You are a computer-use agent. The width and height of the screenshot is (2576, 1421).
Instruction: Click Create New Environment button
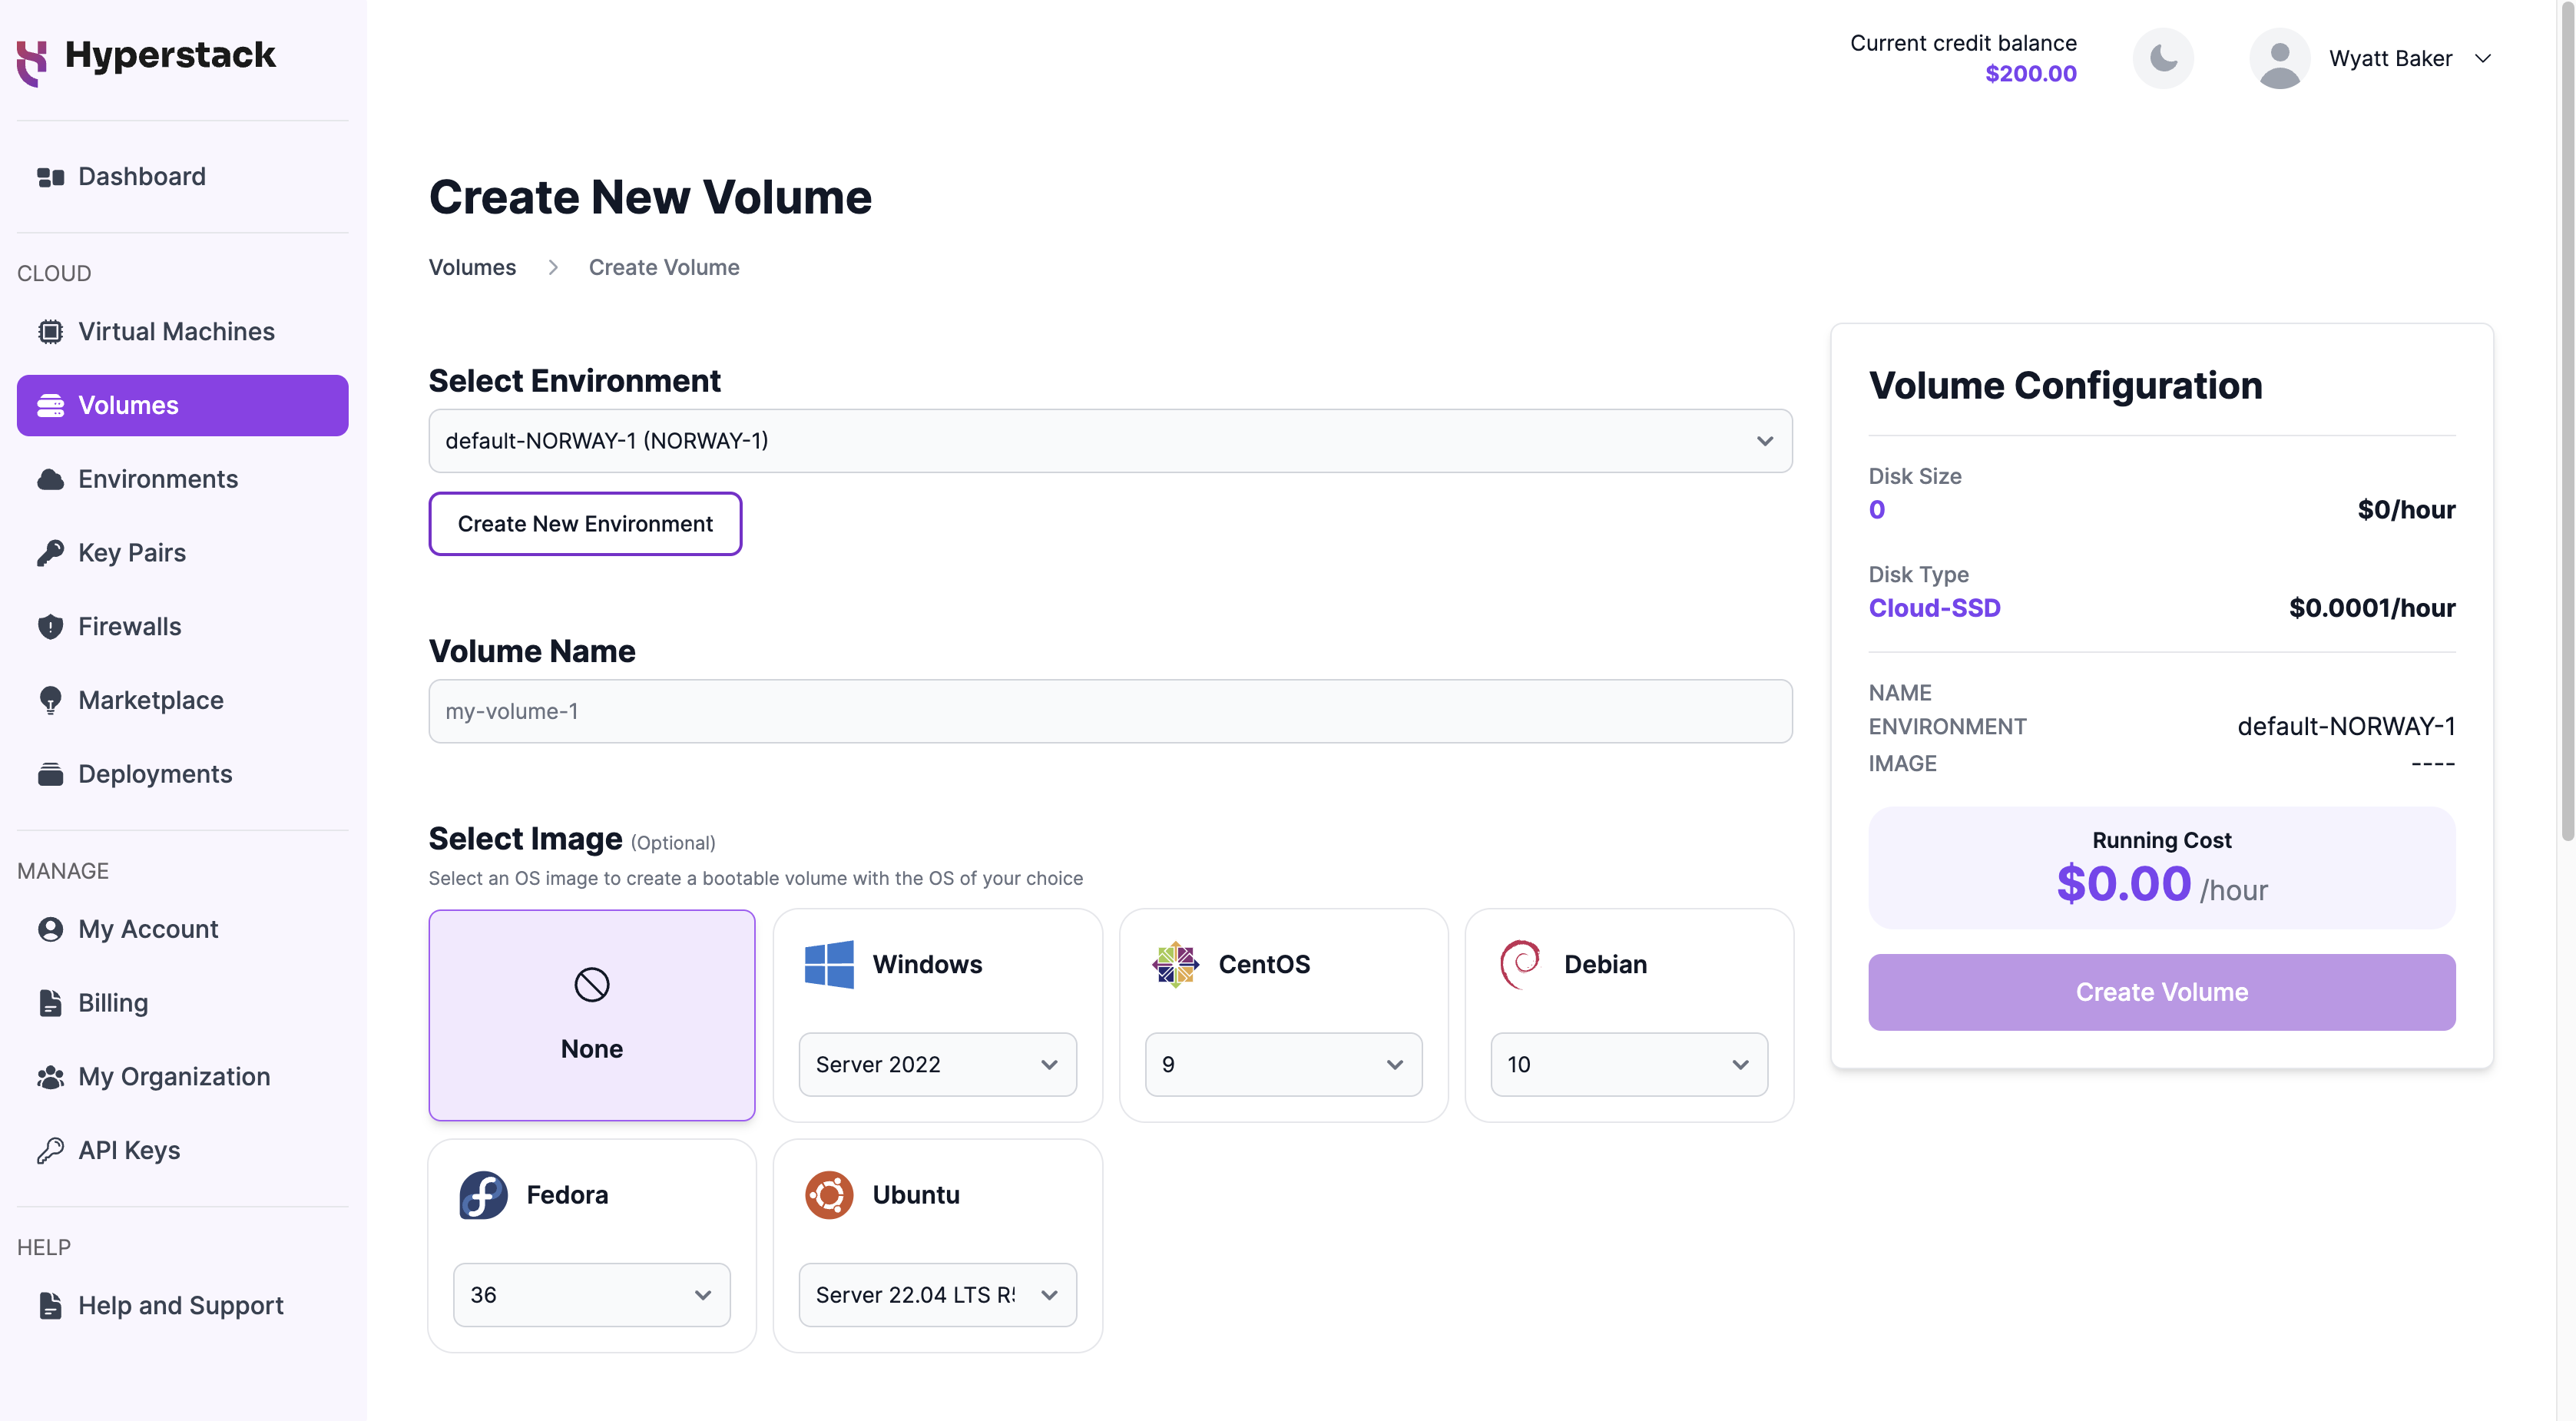pyautogui.click(x=585, y=524)
